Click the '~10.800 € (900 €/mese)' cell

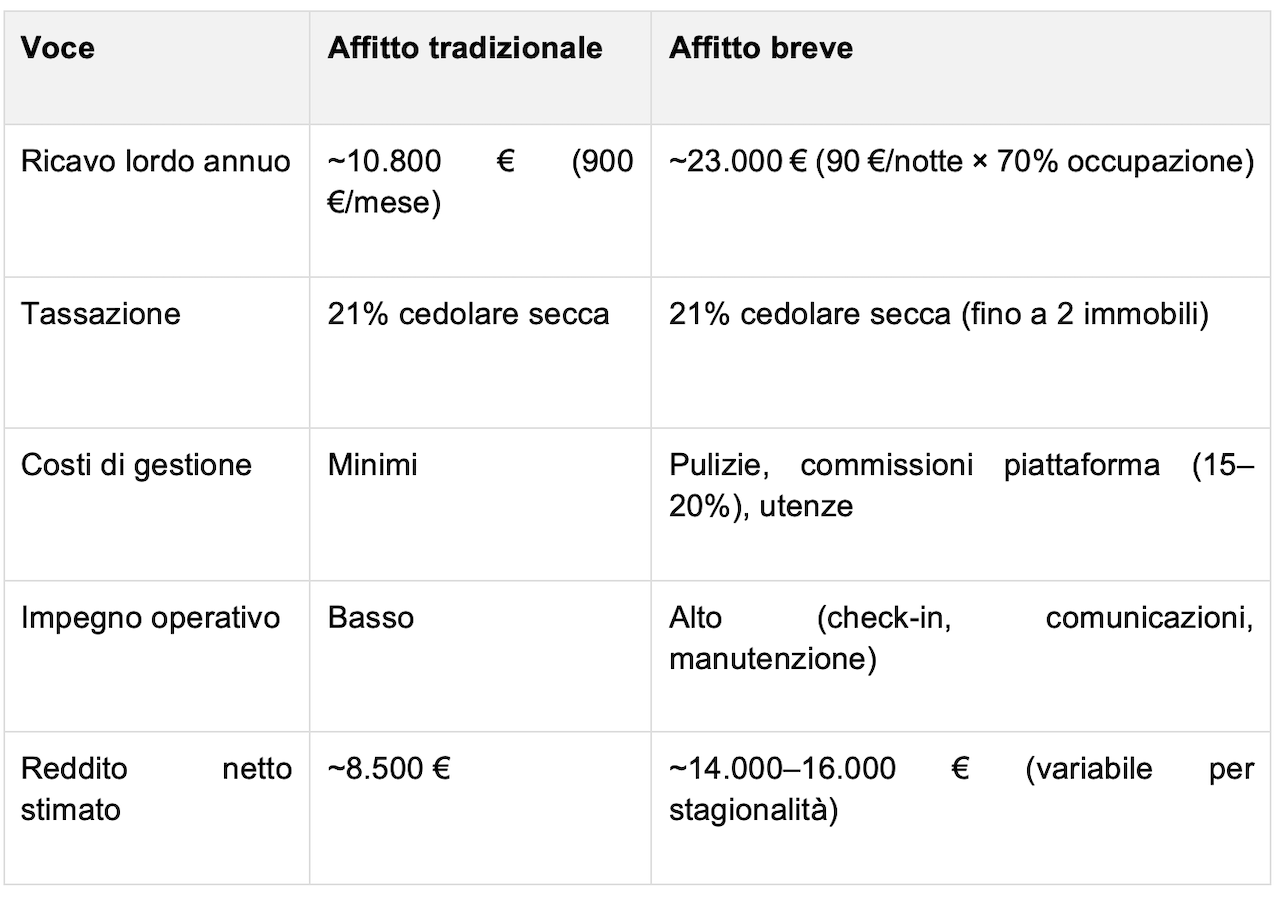tap(480, 200)
